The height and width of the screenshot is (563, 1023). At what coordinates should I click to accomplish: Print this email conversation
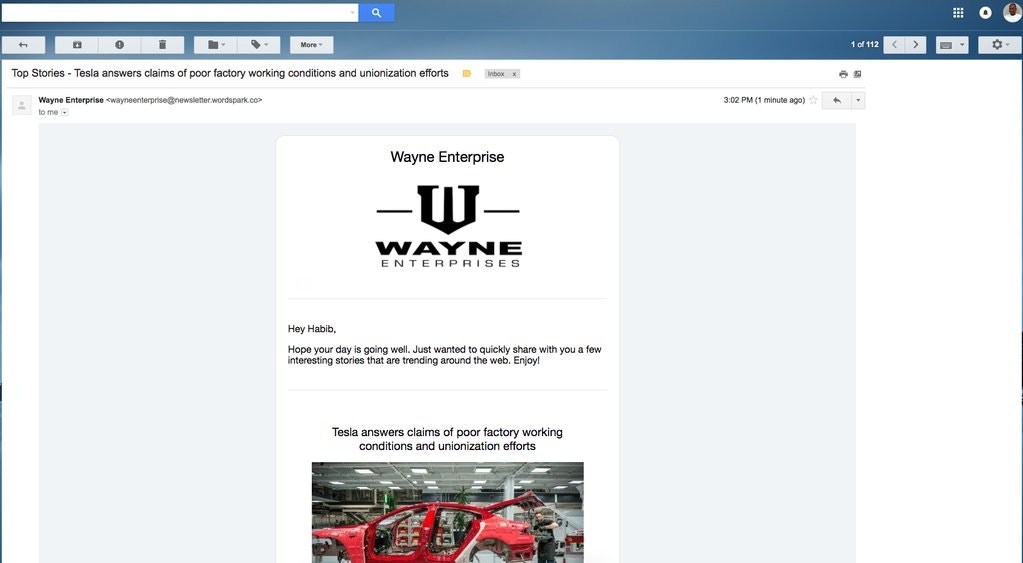pos(843,74)
